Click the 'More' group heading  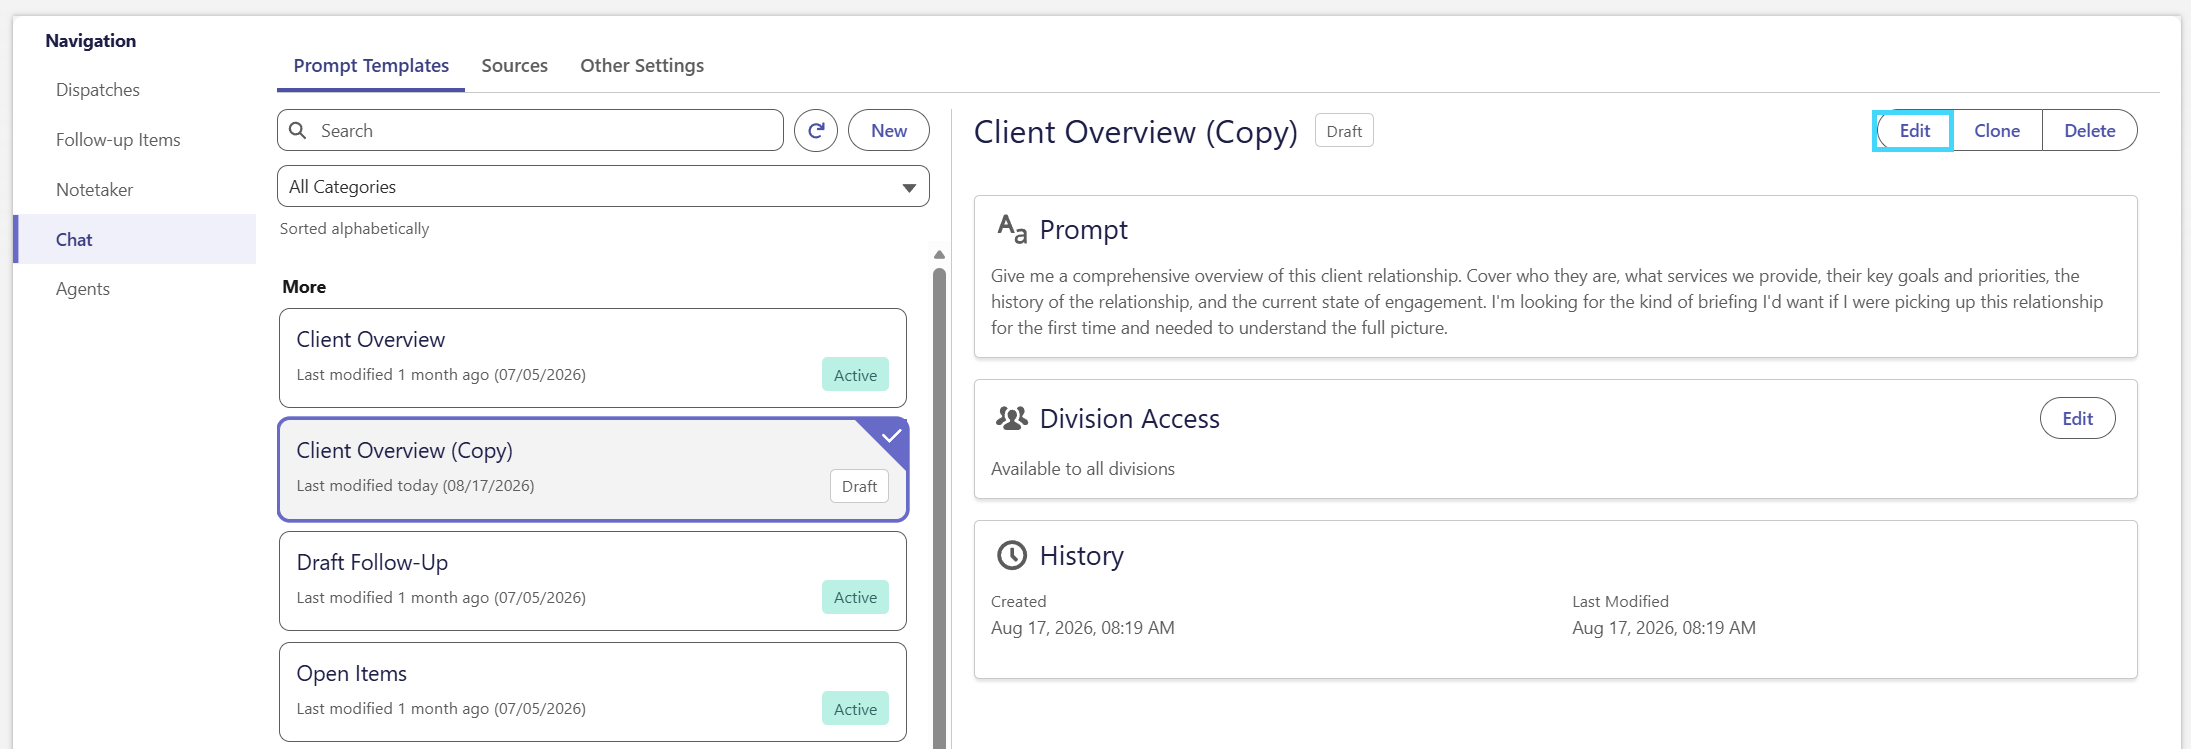click(x=304, y=287)
